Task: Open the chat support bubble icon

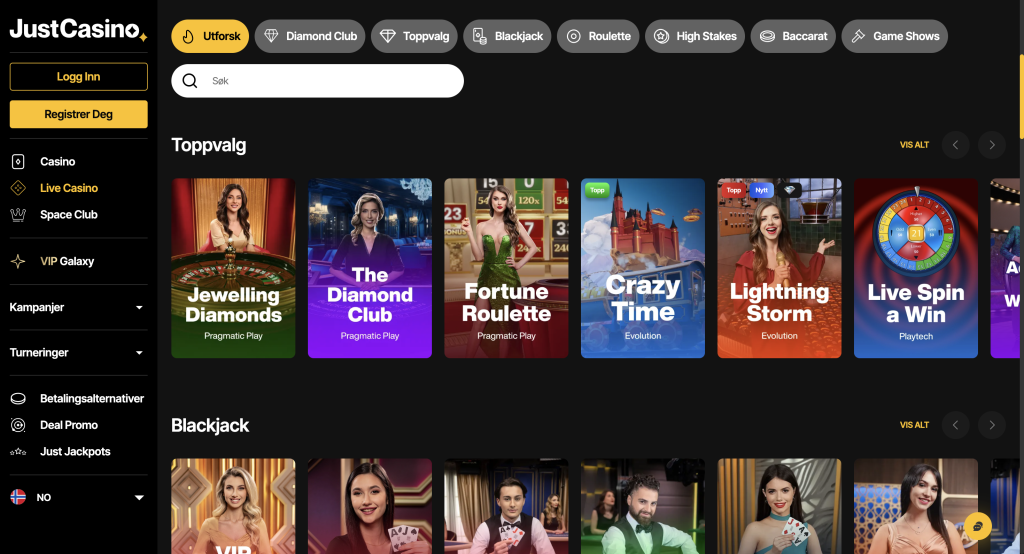Action: click(978, 526)
